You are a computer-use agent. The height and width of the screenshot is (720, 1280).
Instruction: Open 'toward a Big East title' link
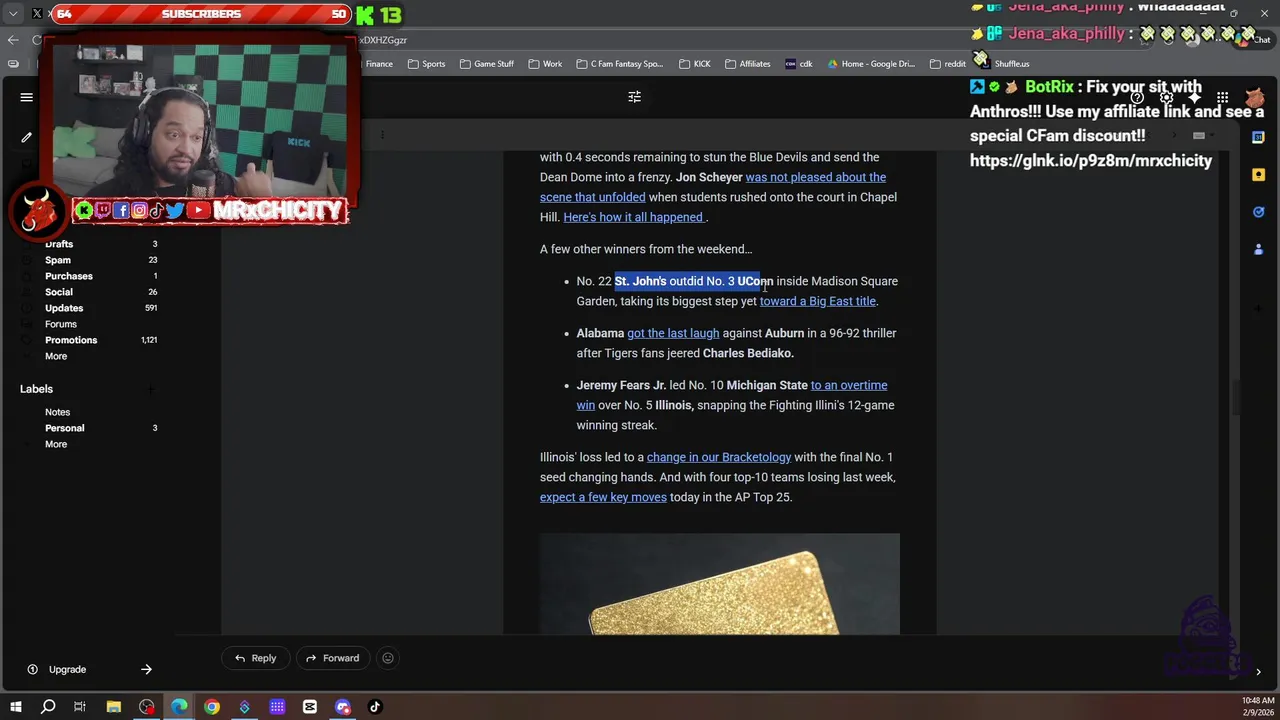[x=818, y=301]
